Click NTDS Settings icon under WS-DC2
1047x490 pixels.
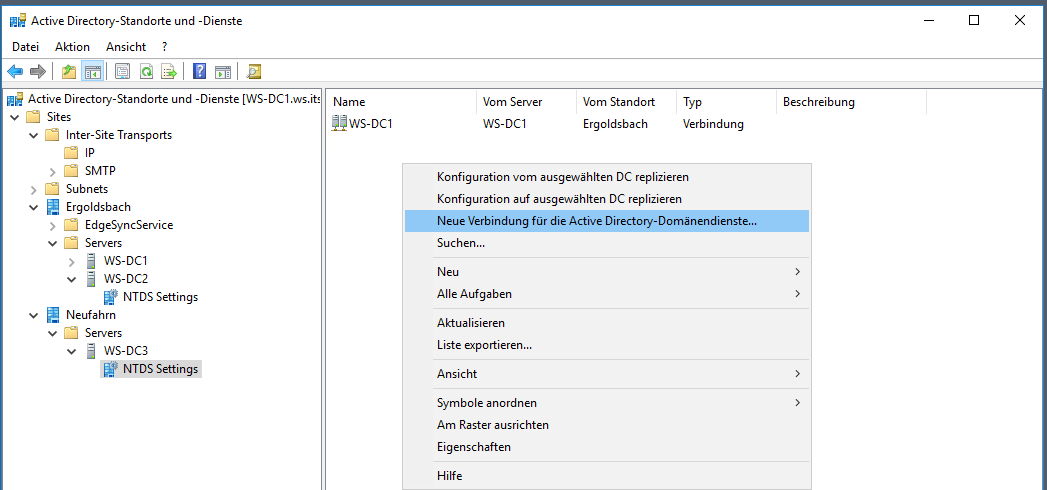[111, 296]
